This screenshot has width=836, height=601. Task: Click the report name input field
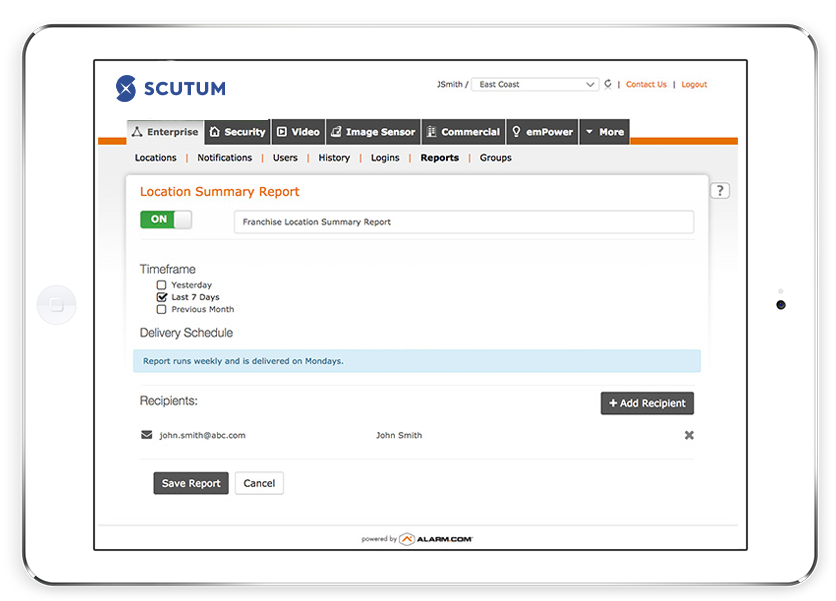[x=463, y=222]
